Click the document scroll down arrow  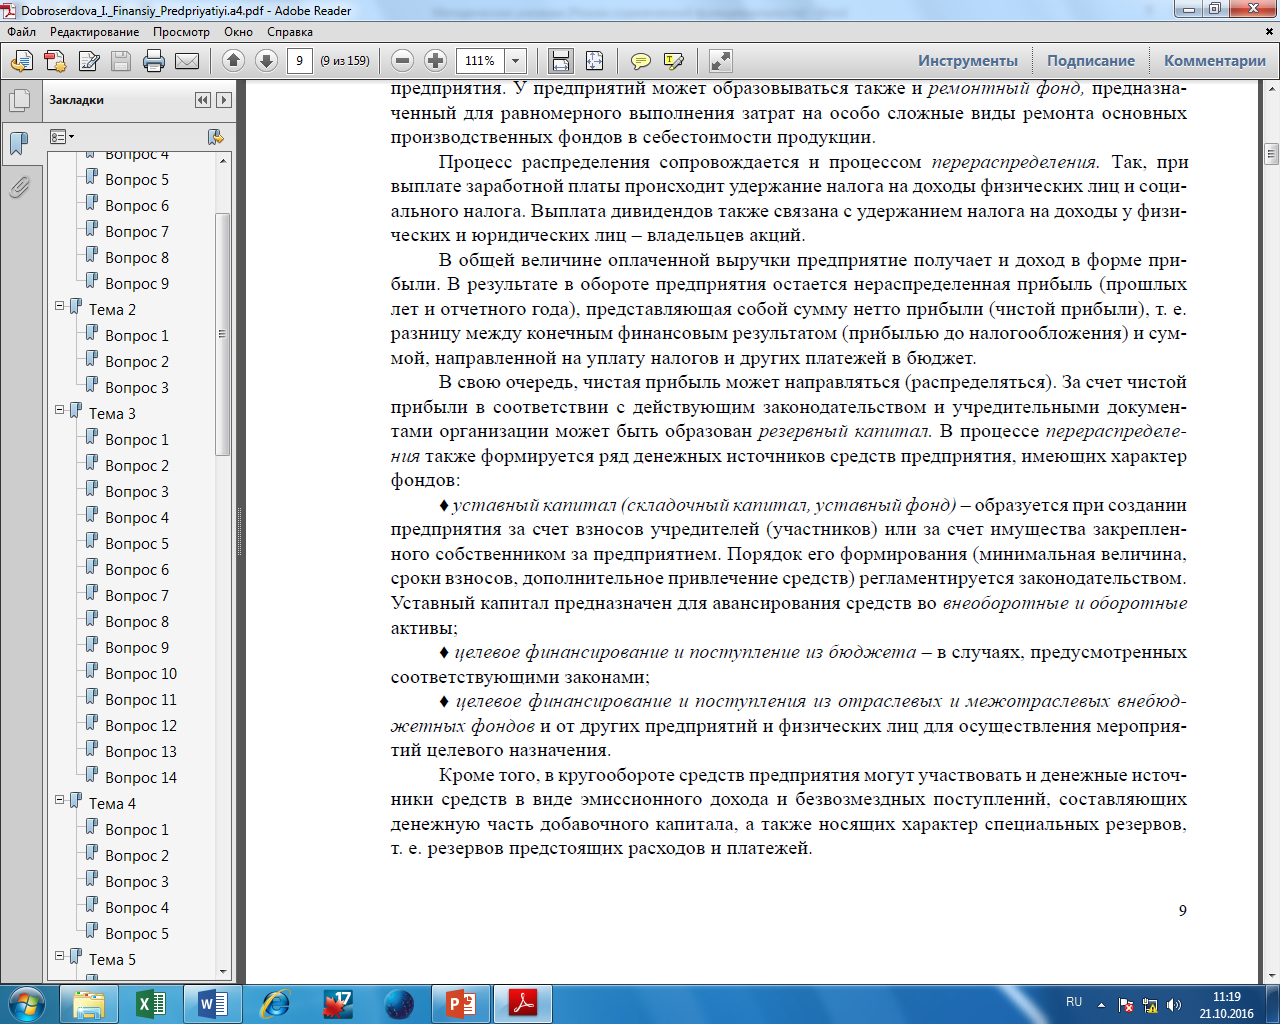[1271, 975]
